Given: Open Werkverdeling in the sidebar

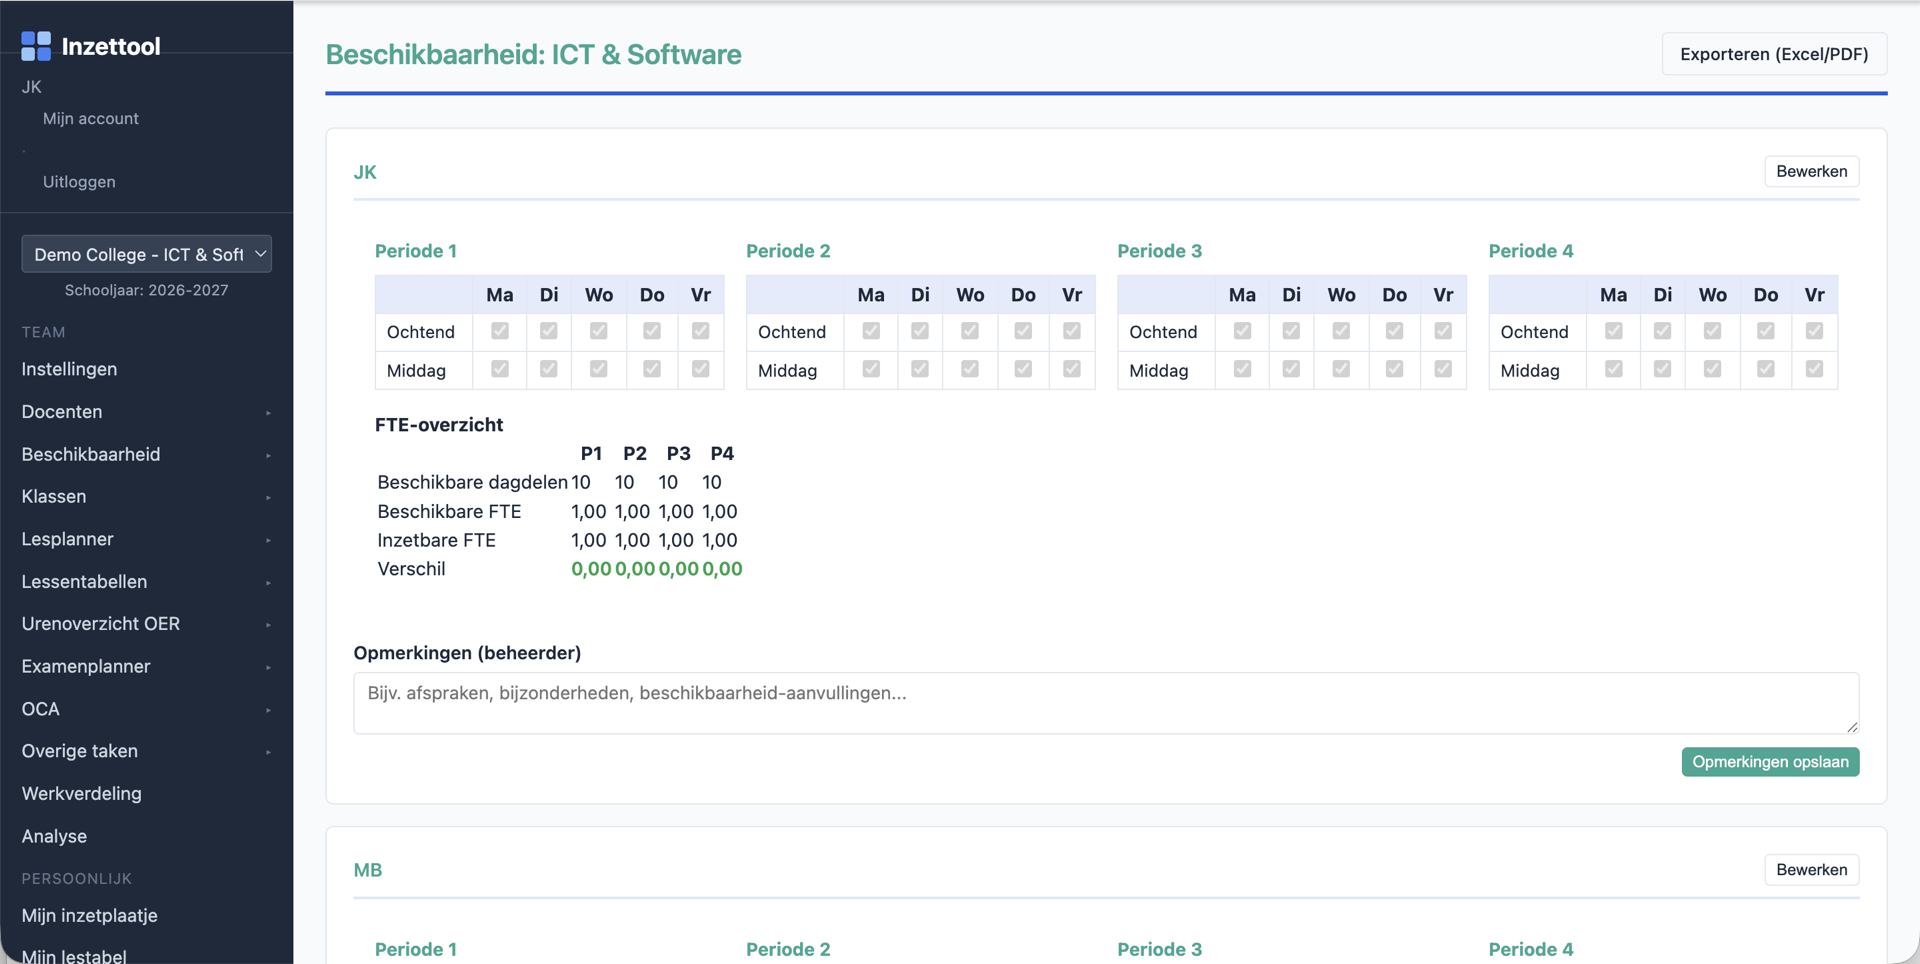Looking at the screenshot, I should coord(81,793).
